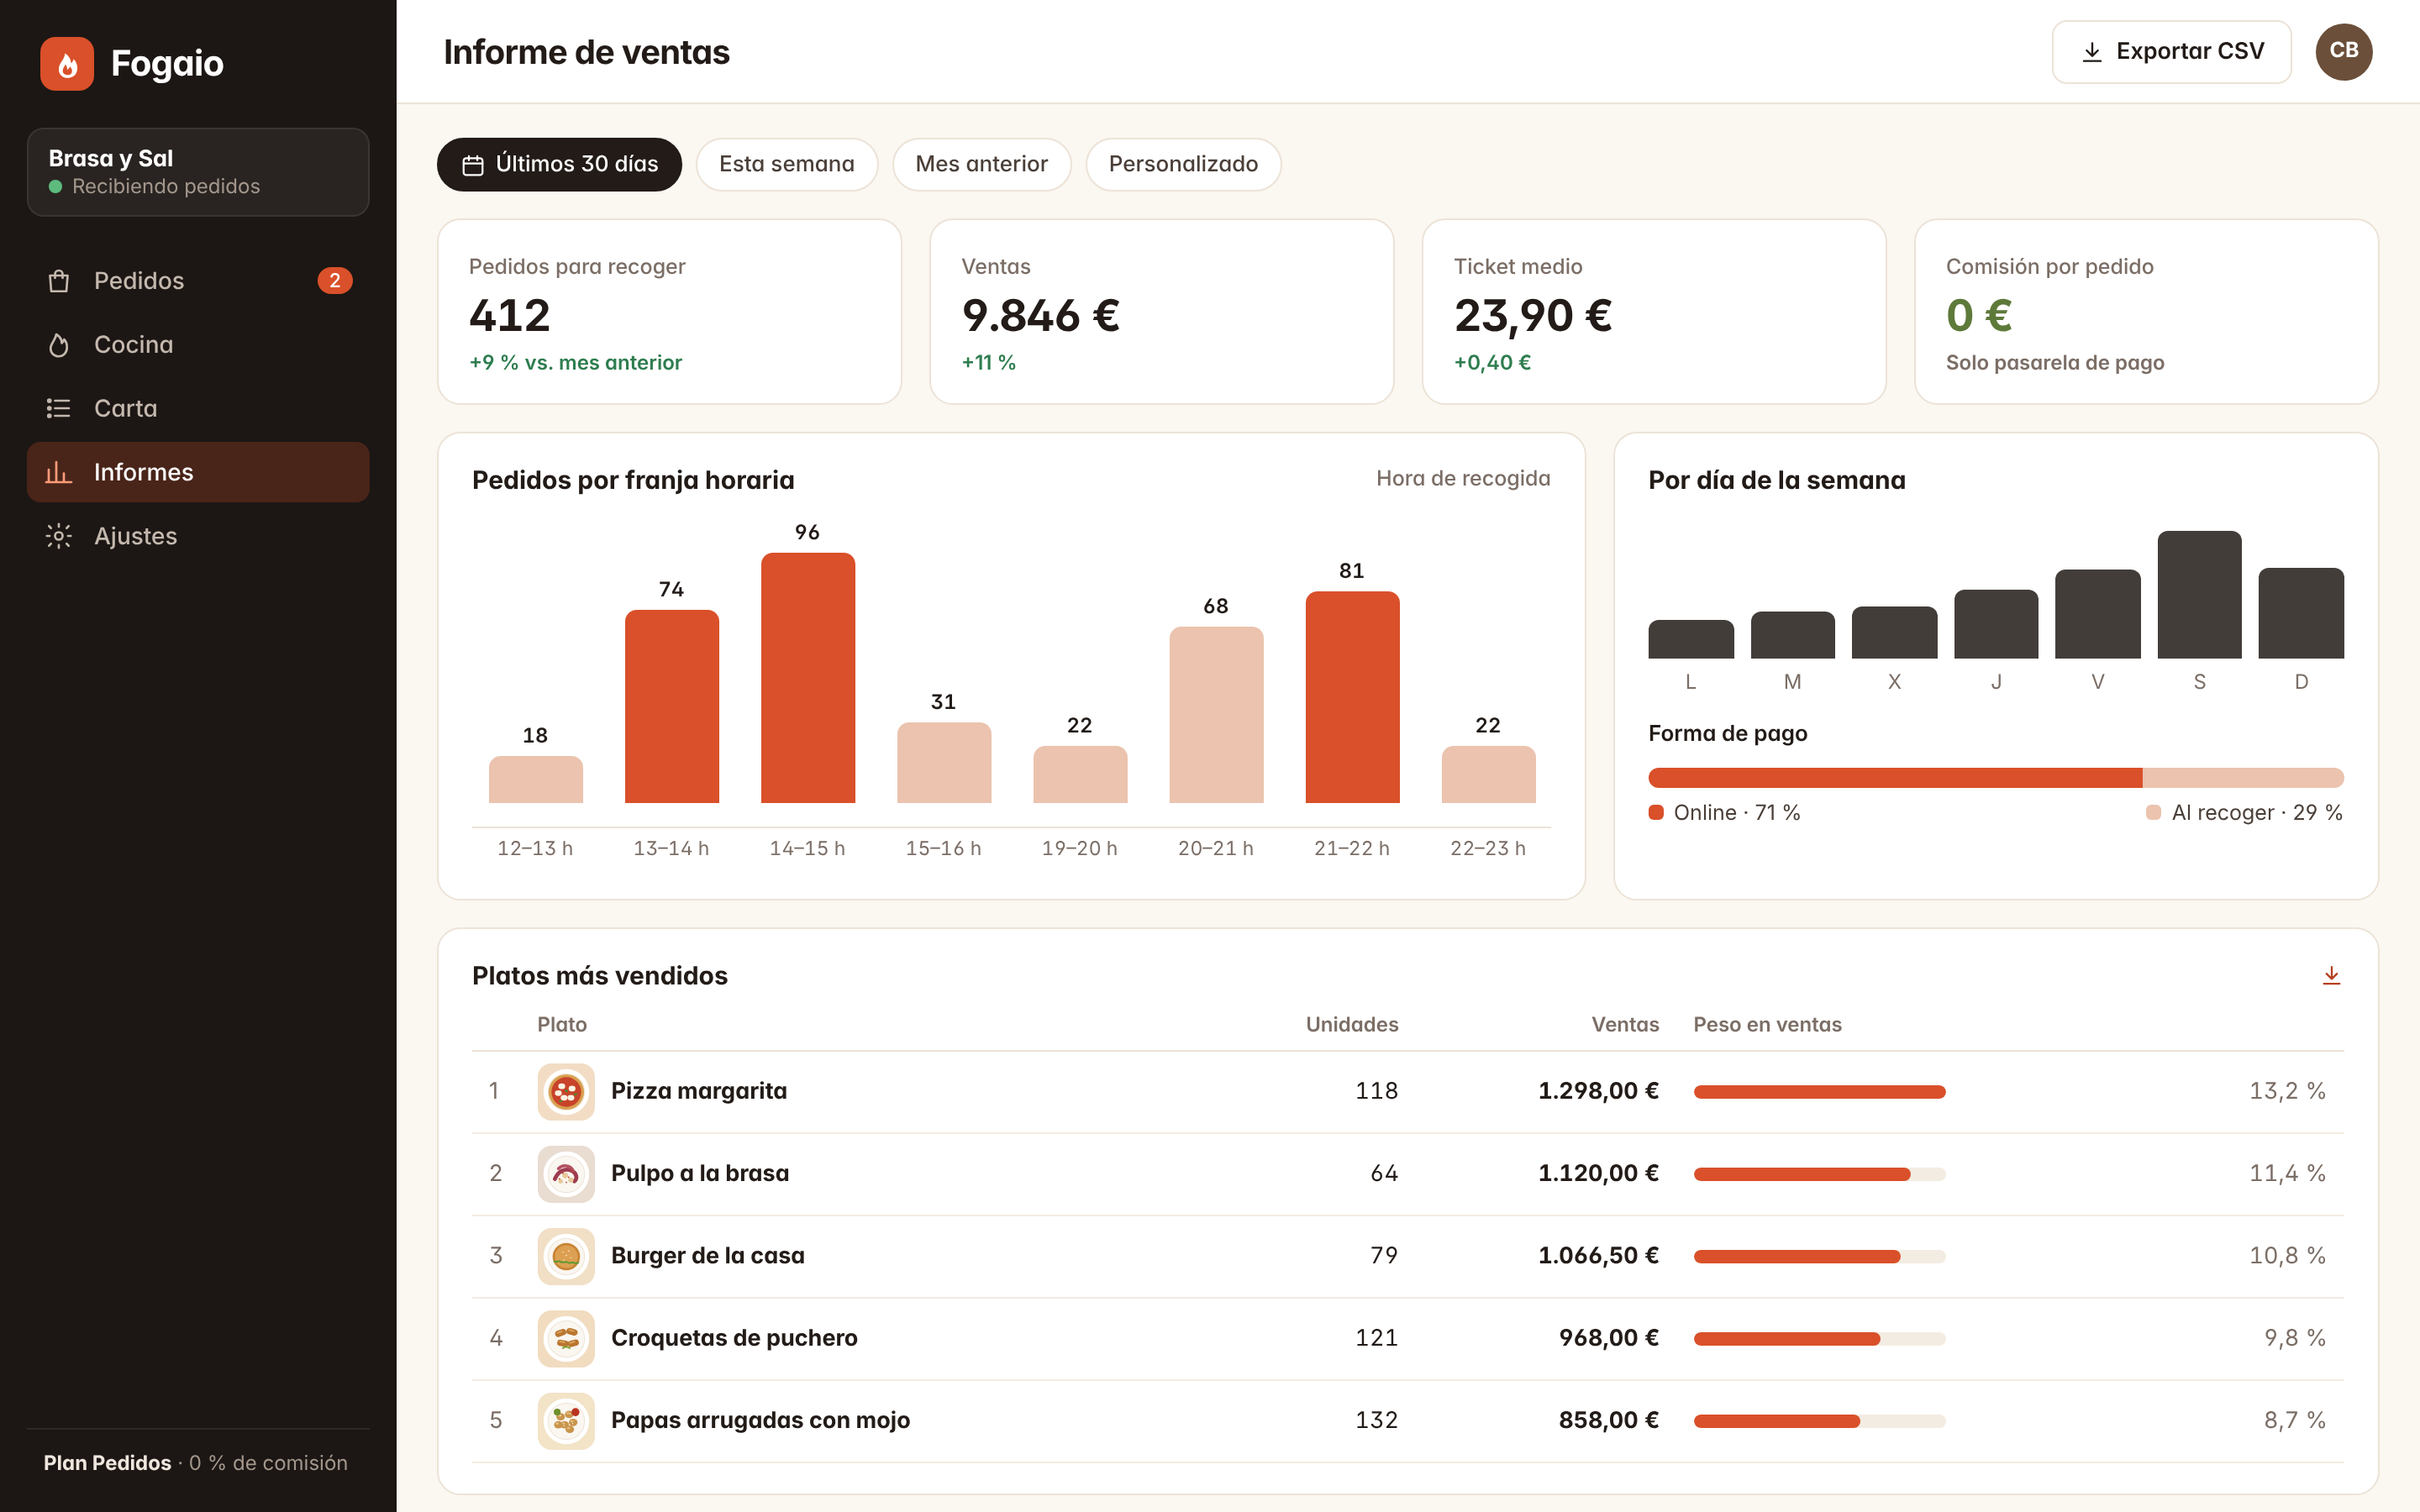Open the Pedidos shopping bag icon
The image size is (2420, 1512).
tap(59, 281)
